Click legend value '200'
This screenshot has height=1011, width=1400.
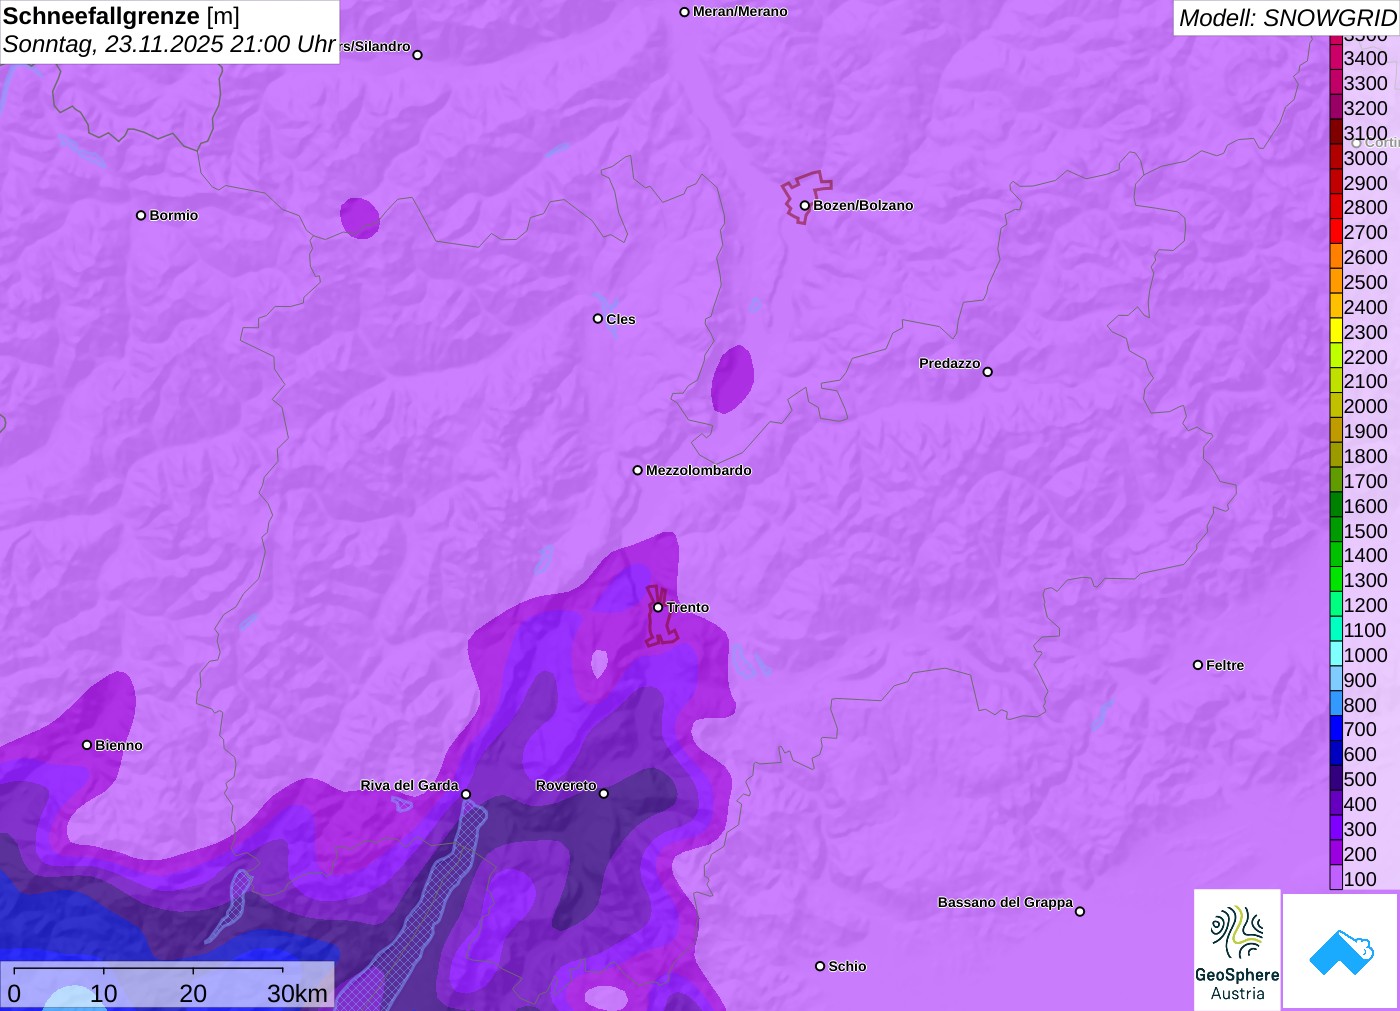[x=1360, y=854]
